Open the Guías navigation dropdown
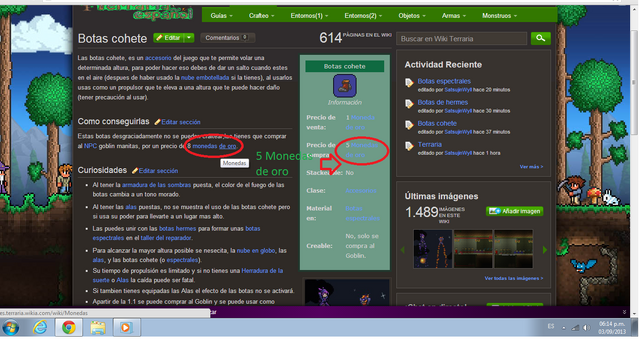640x360 pixels. 221,16
